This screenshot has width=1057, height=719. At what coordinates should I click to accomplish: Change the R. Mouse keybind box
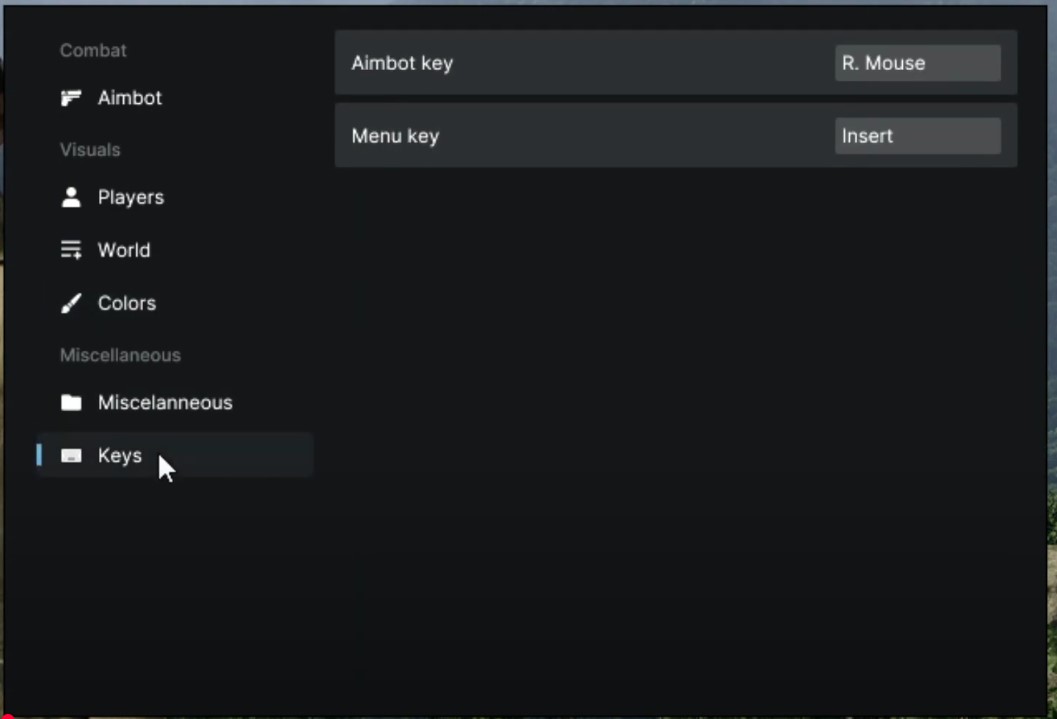point(917,63)
